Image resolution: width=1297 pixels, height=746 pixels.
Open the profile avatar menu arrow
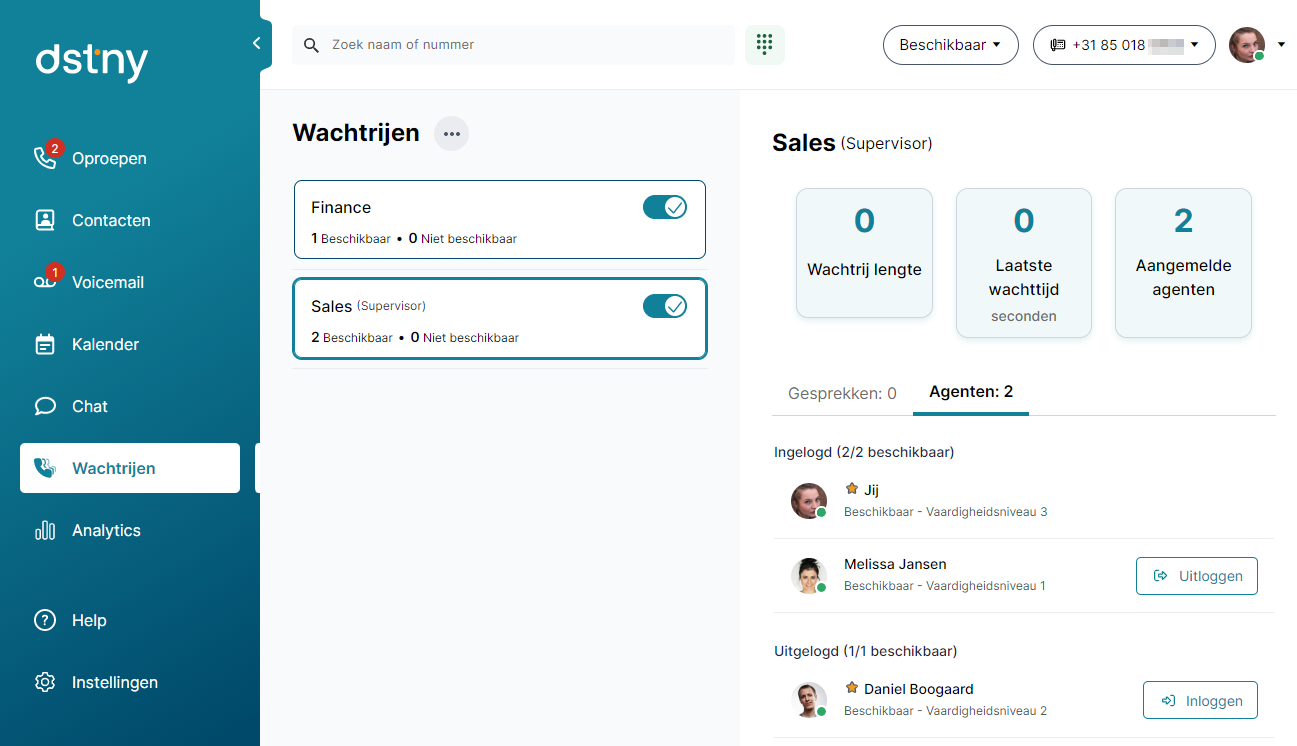point(1281,45)
